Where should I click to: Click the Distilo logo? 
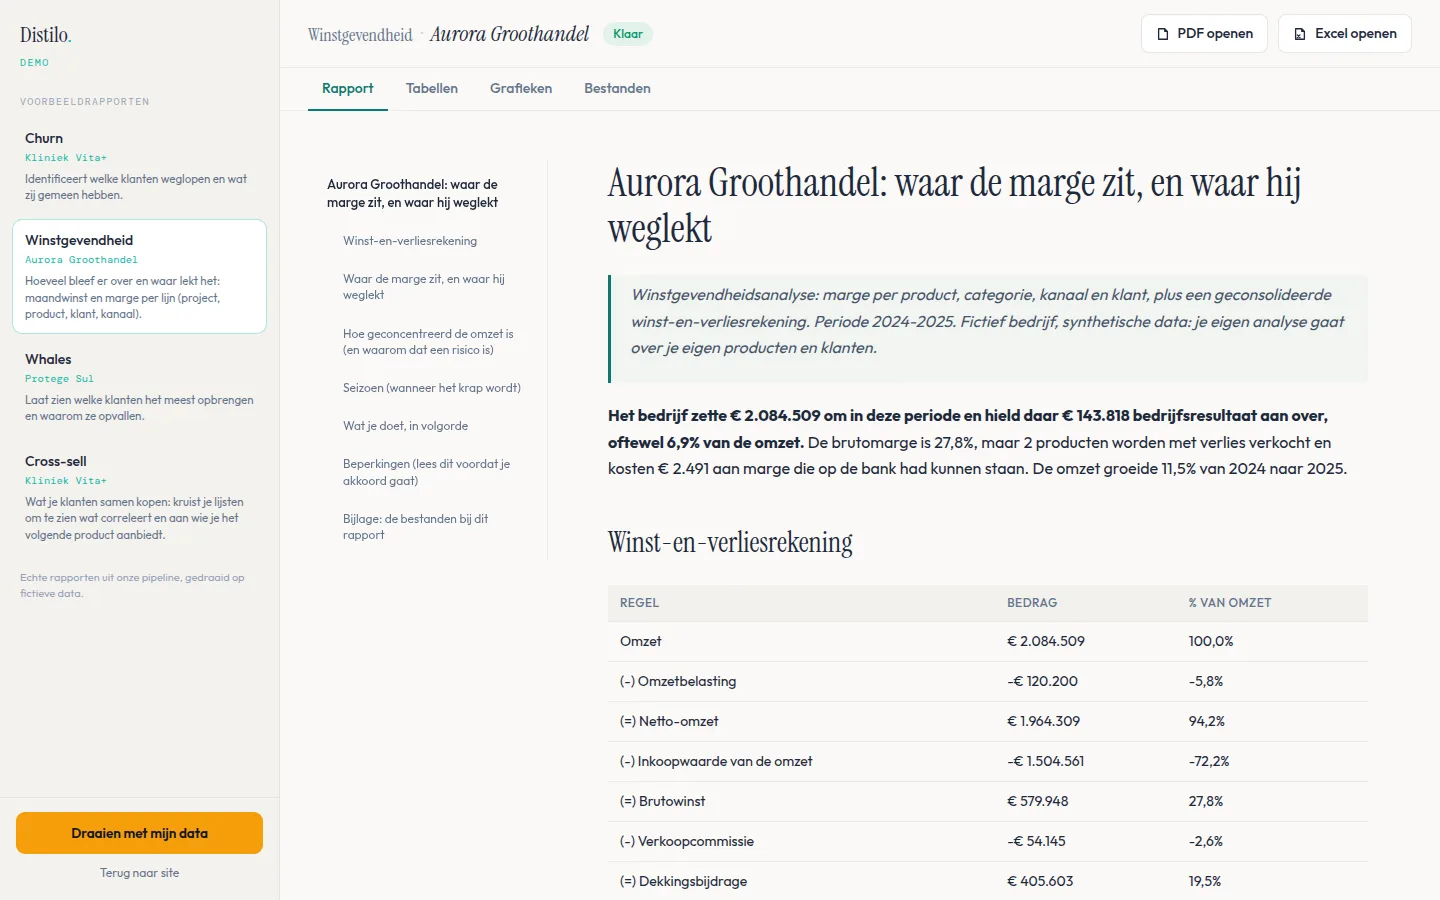(46, 35)
